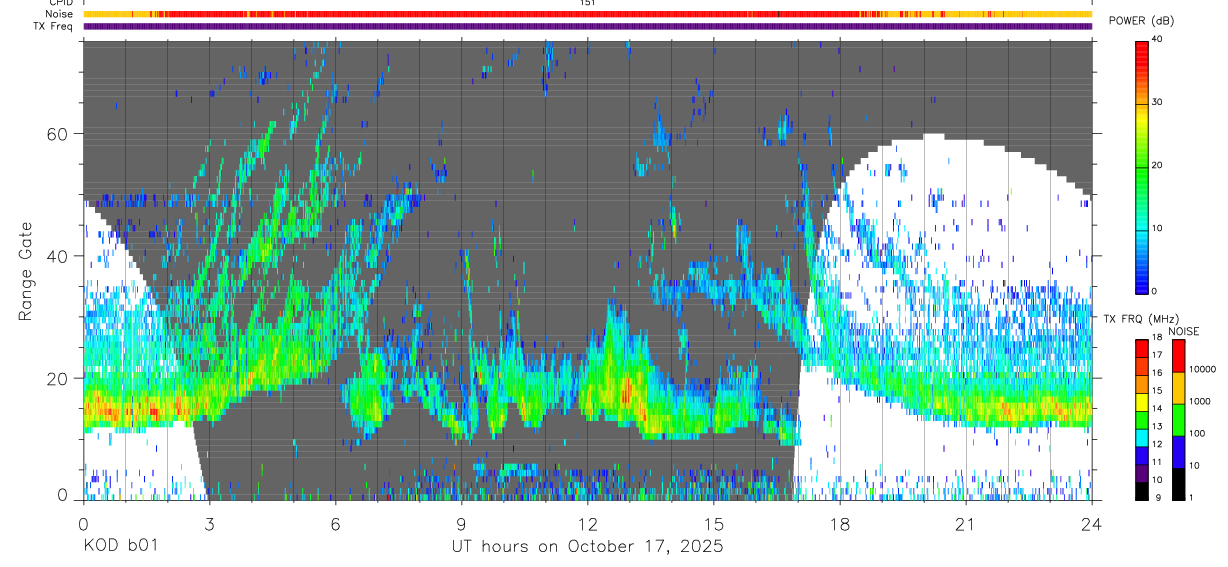This screenshot has height=567, width=1228.
Task: Pick the green segment of noise legend bar
Action: (1178, 420)
